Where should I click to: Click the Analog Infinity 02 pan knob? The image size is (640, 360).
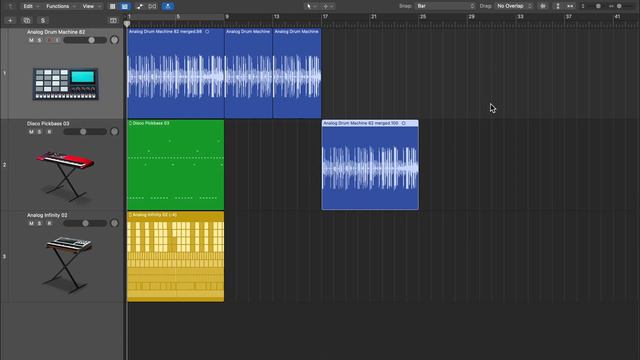[114, 223]
